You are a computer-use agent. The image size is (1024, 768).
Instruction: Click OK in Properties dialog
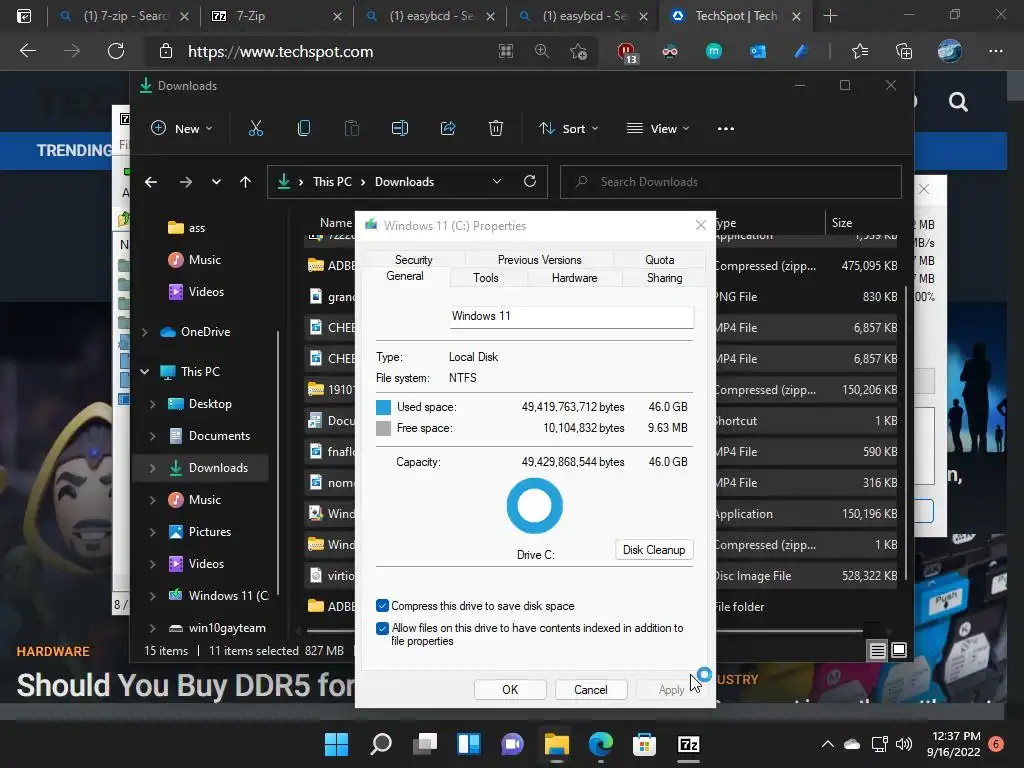(x=510, y=690)
